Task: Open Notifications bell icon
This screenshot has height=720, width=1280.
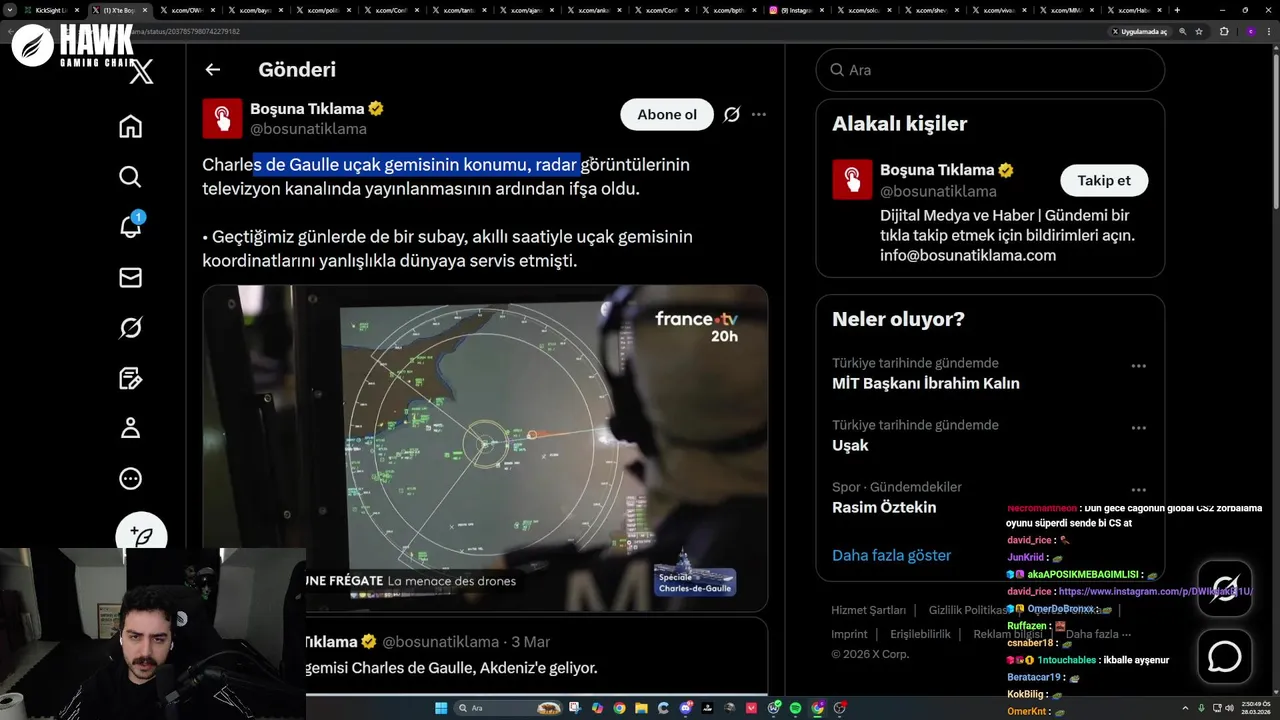Action: pyautogui.click(x=130, y=227)
